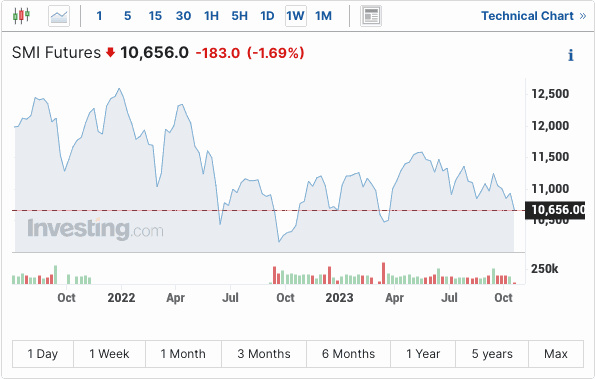Click the 10,656.0 last price
Image resolution: width=595 pixels, height=379 pixels.
pyautogui.click(x=154, y=53)
